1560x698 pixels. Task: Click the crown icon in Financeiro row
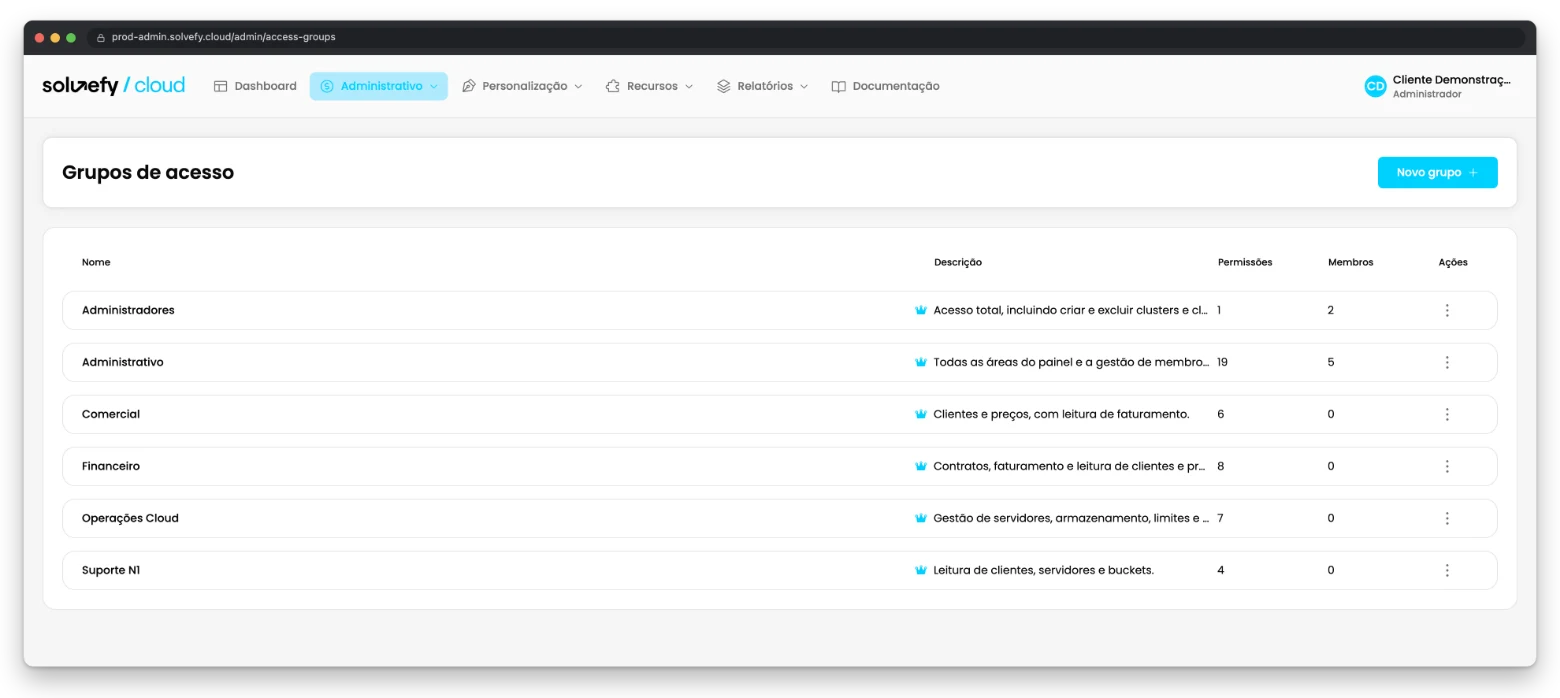(x=921, y=466)
